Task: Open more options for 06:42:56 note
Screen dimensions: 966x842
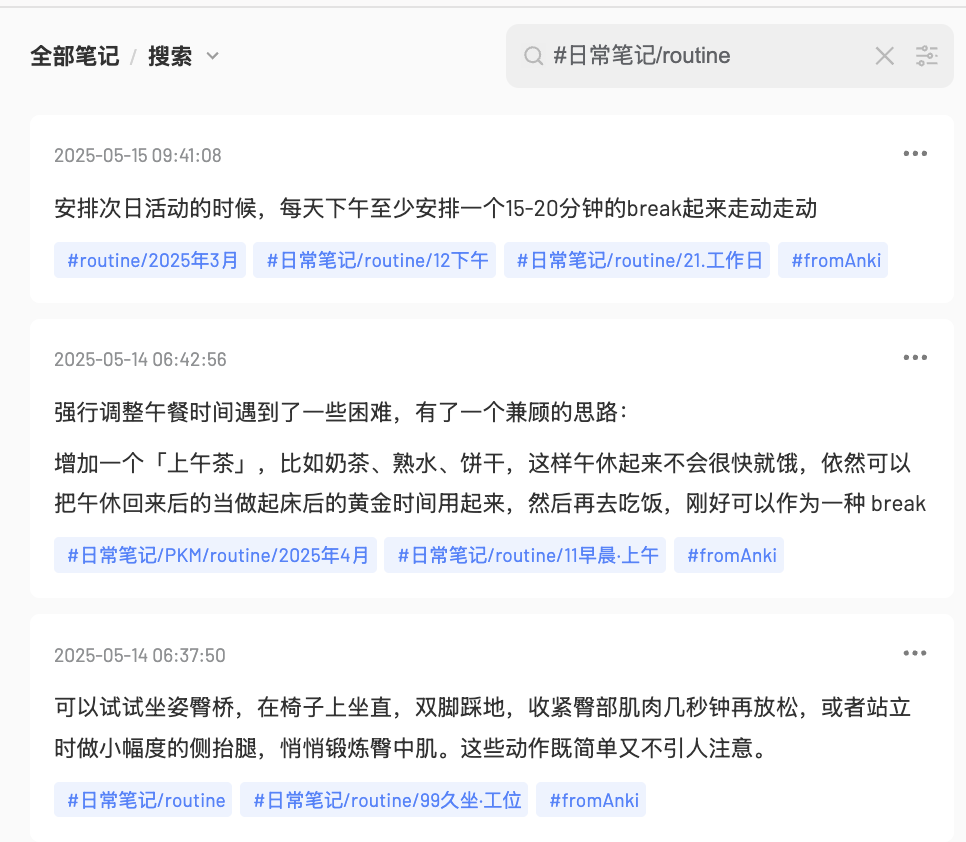Action: [915, 357]
